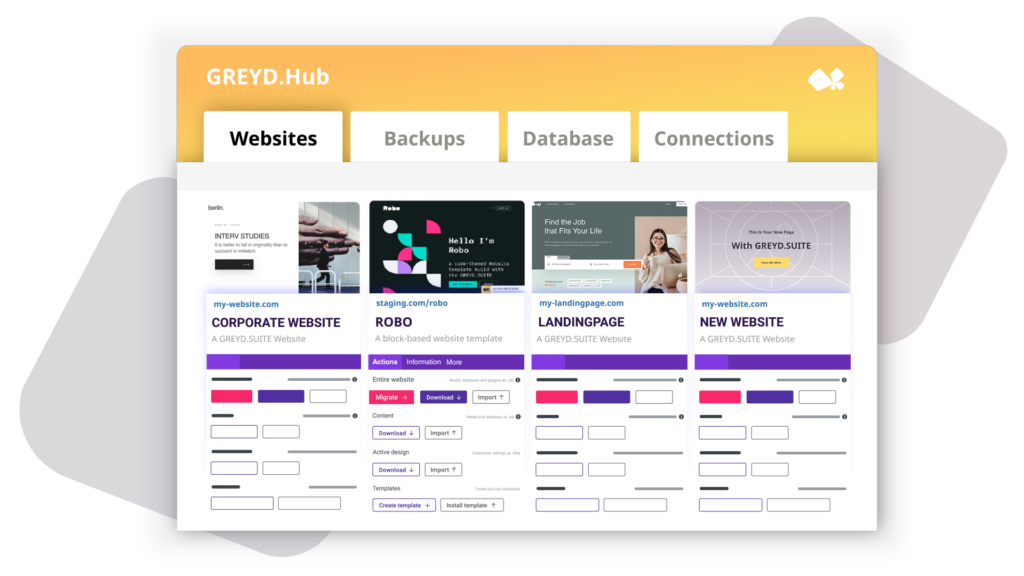This screenshot has height=576, width=1024.
Task: Switch to the Backups tab
Action: pos(424,137)
